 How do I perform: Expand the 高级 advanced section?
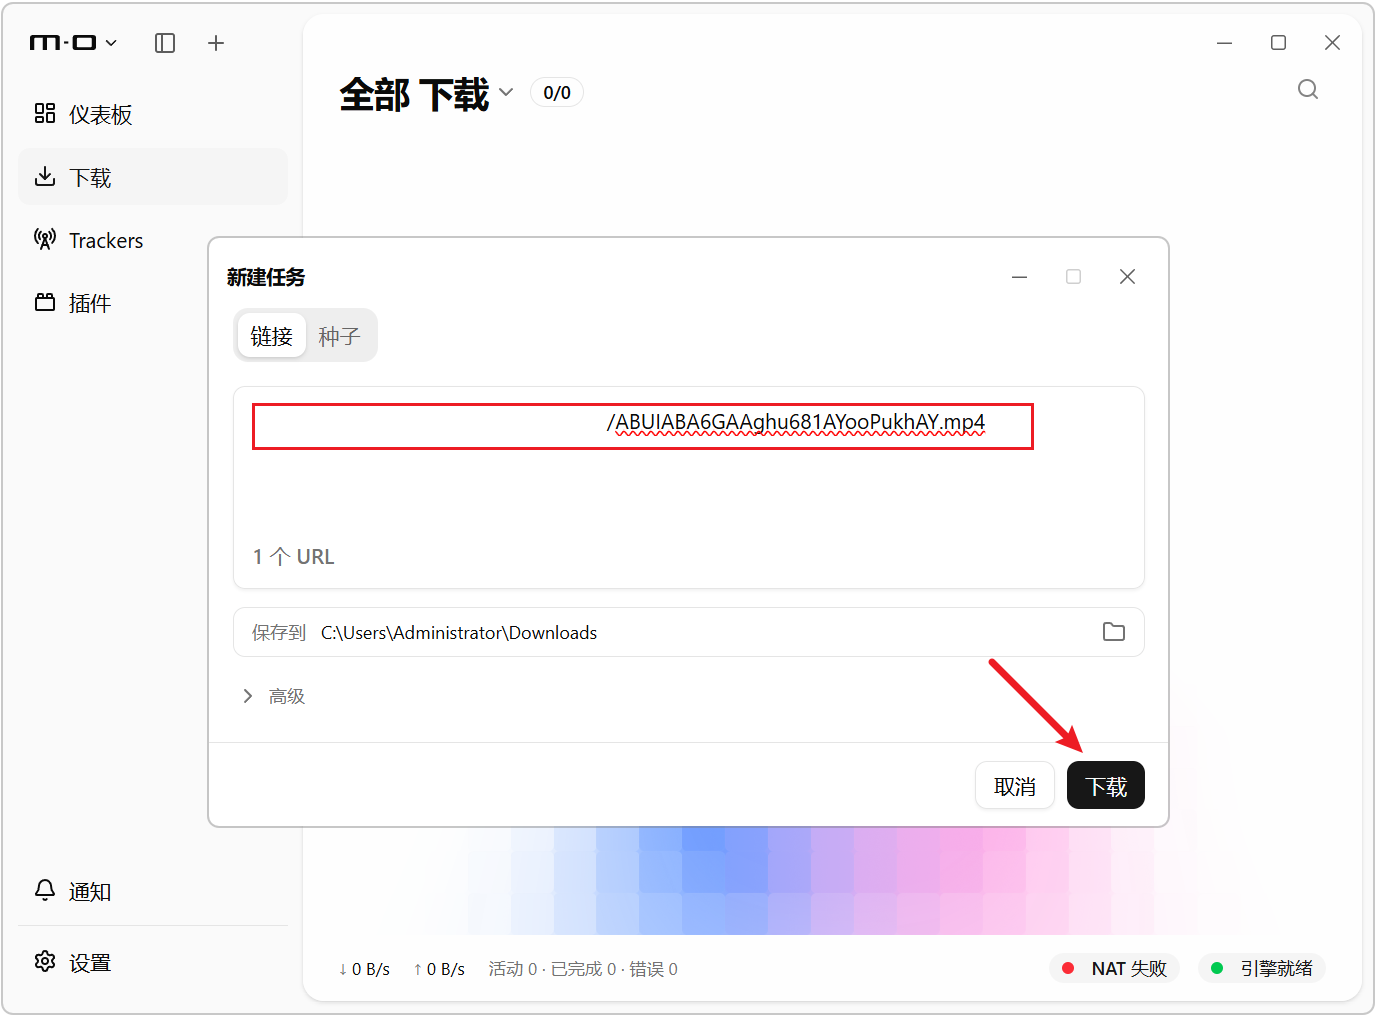click(x=273, y=696)
